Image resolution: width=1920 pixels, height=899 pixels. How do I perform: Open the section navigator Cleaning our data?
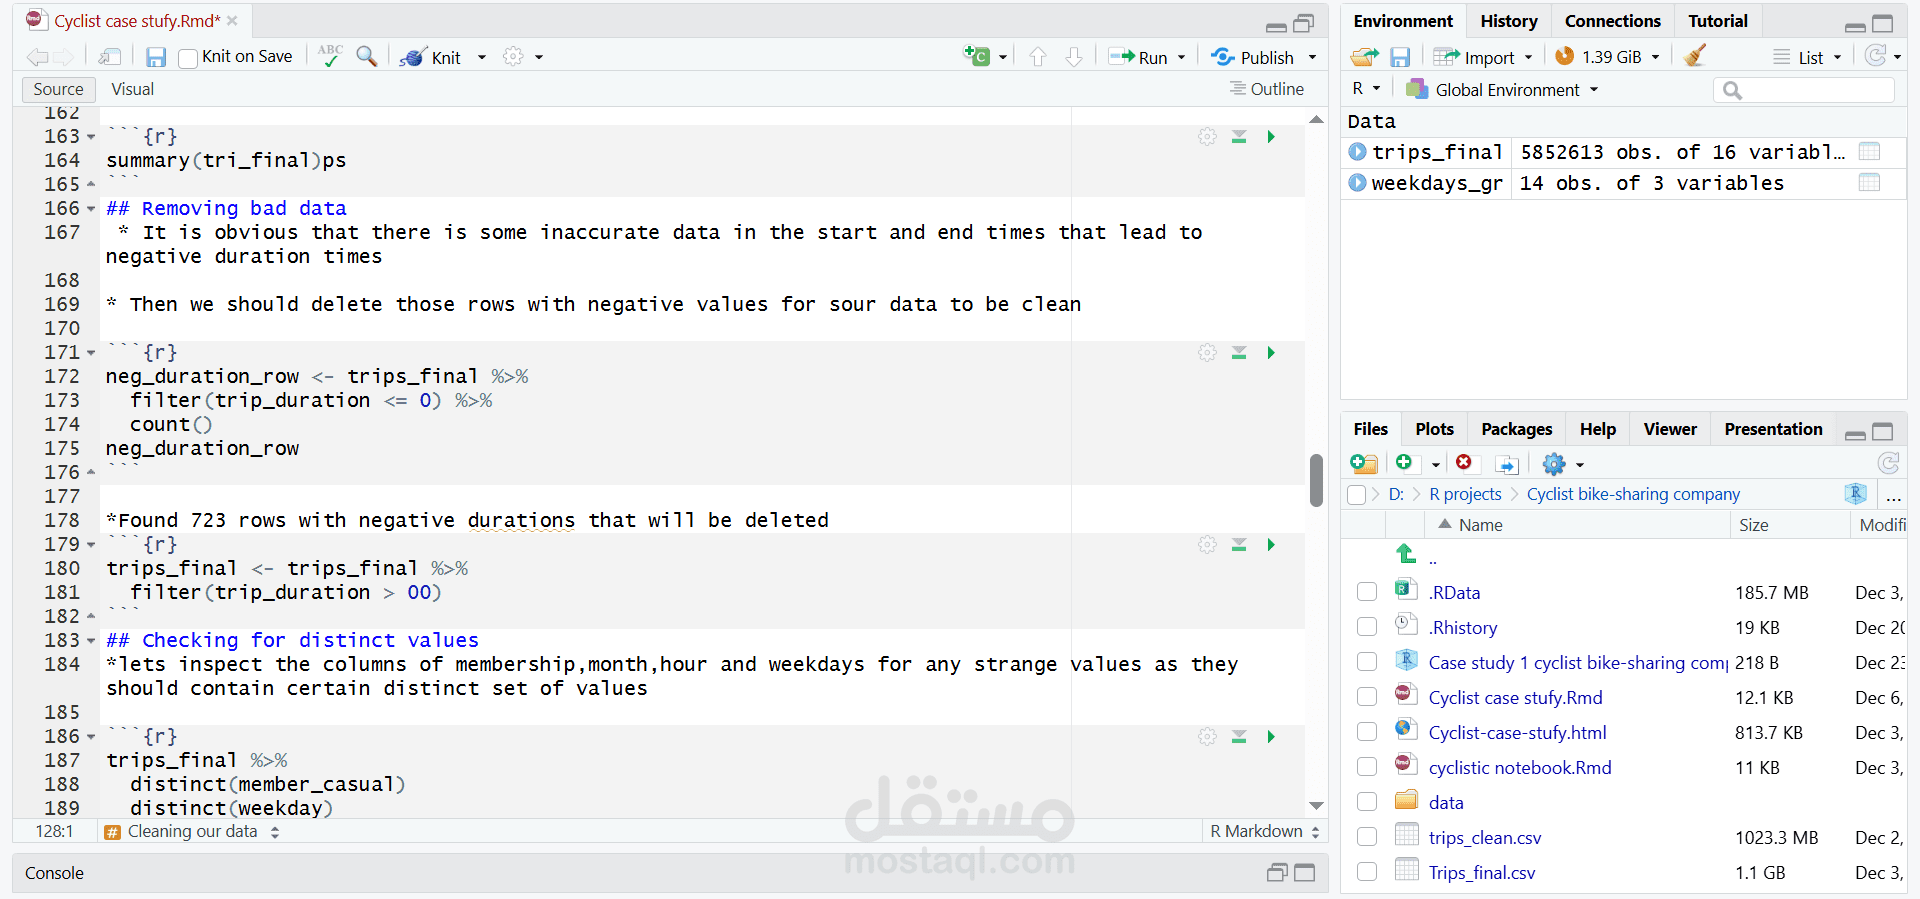[192, 831]
